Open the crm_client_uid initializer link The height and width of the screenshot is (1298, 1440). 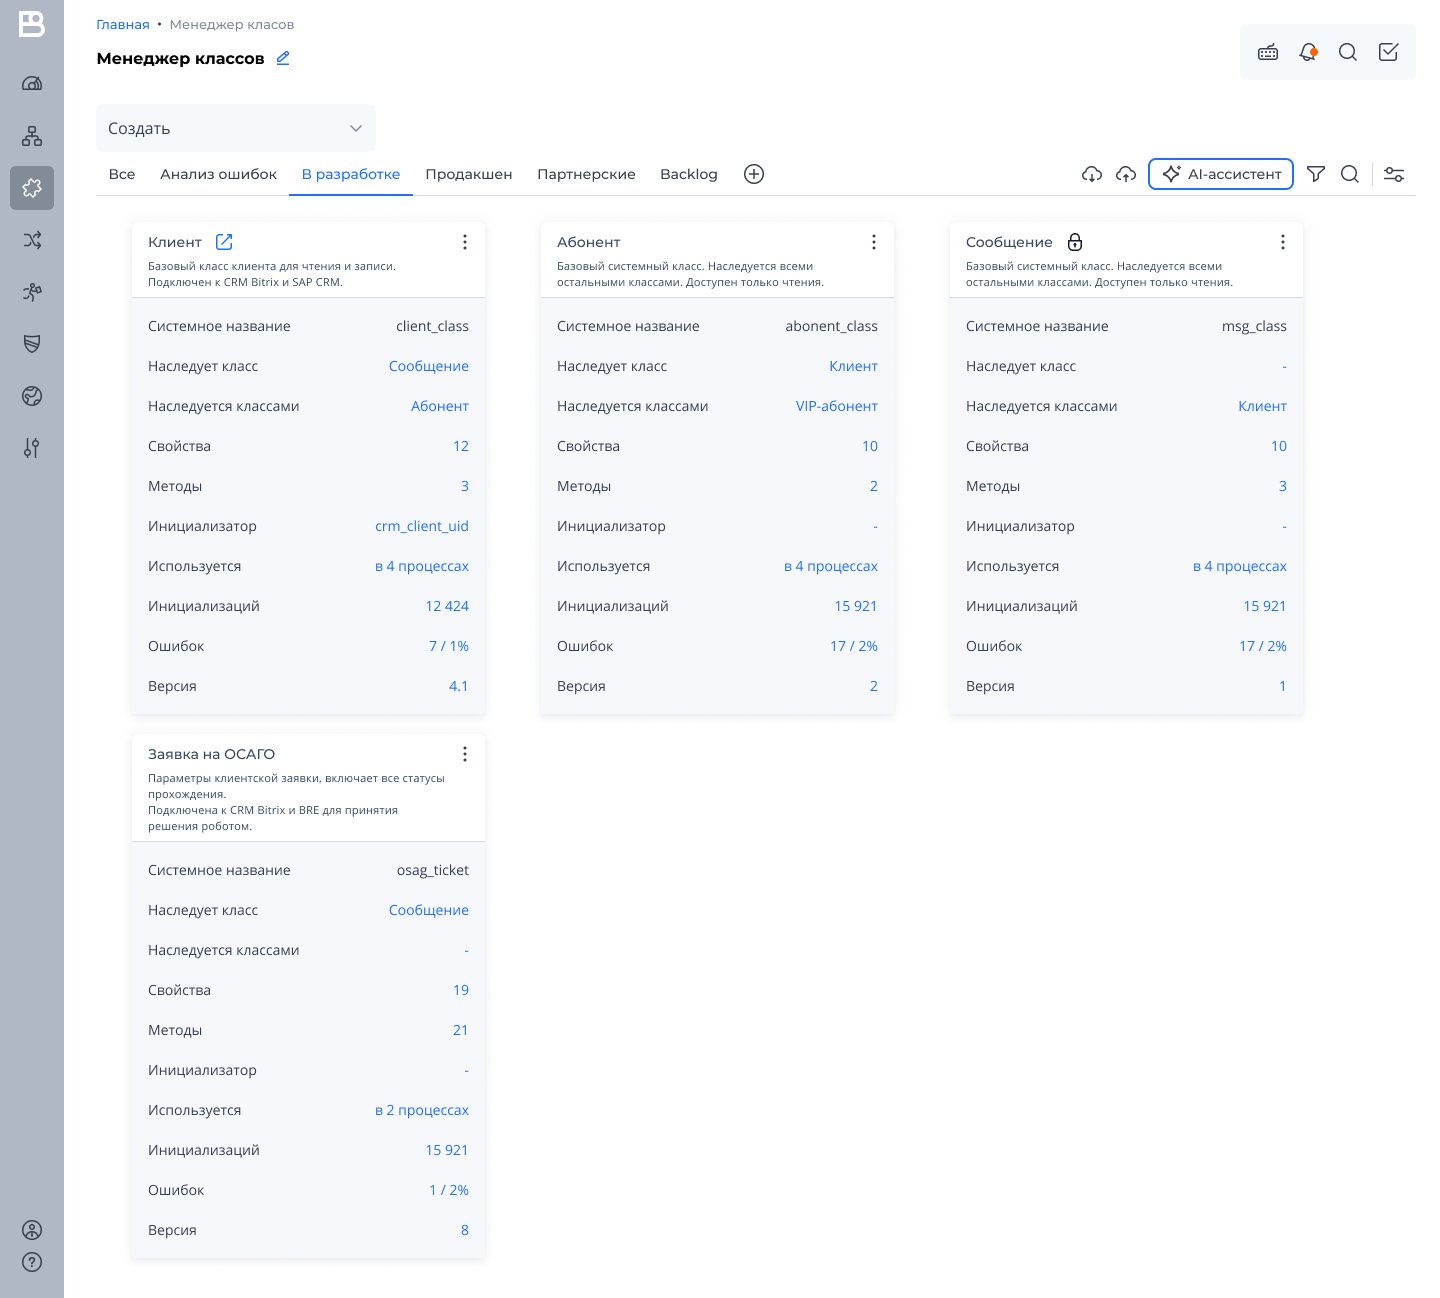click(x=421, y=526)
